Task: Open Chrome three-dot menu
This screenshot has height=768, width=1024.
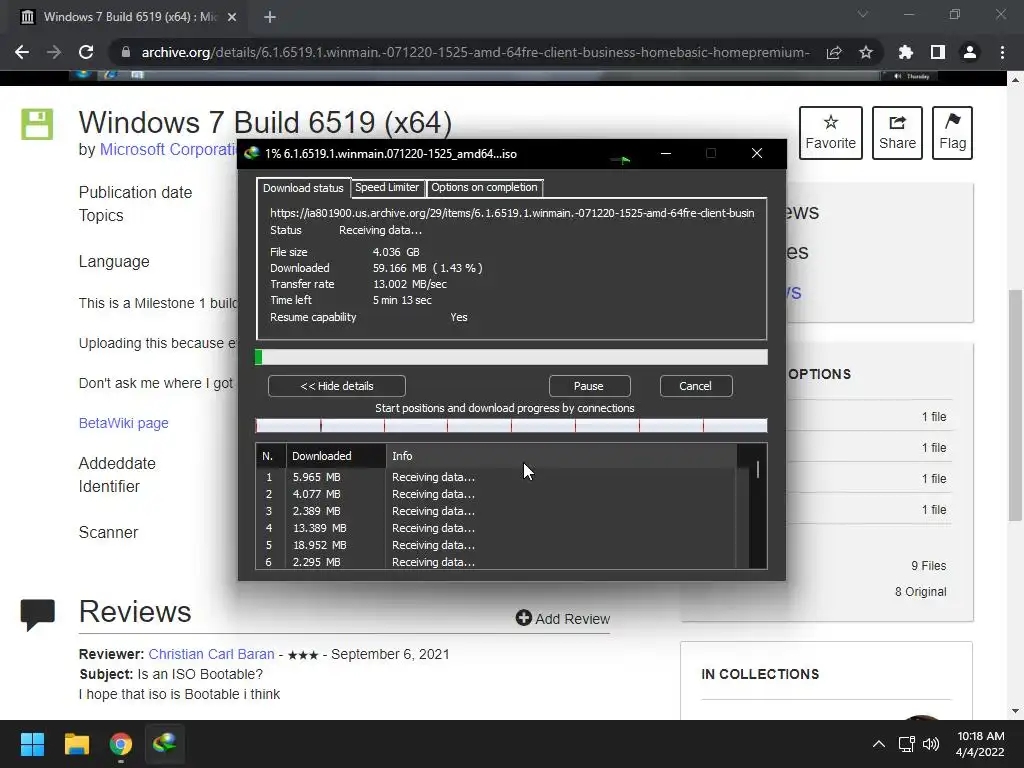Action: [x=1002, y=52]
